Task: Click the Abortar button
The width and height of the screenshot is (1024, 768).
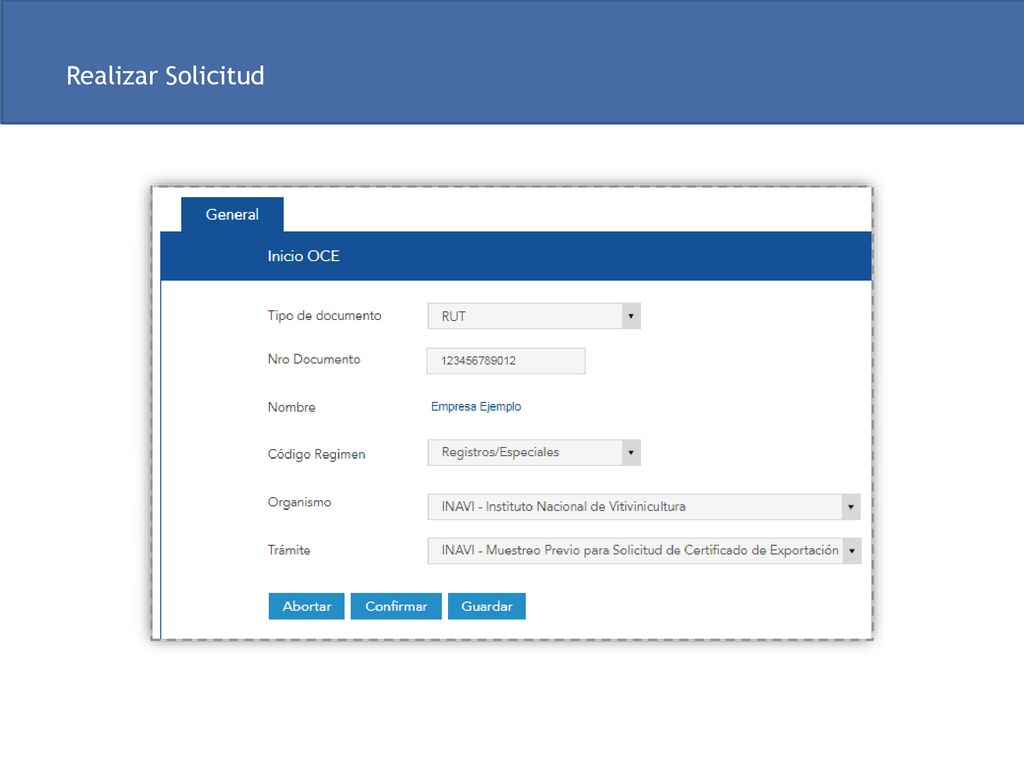Action: pos(306,606)
